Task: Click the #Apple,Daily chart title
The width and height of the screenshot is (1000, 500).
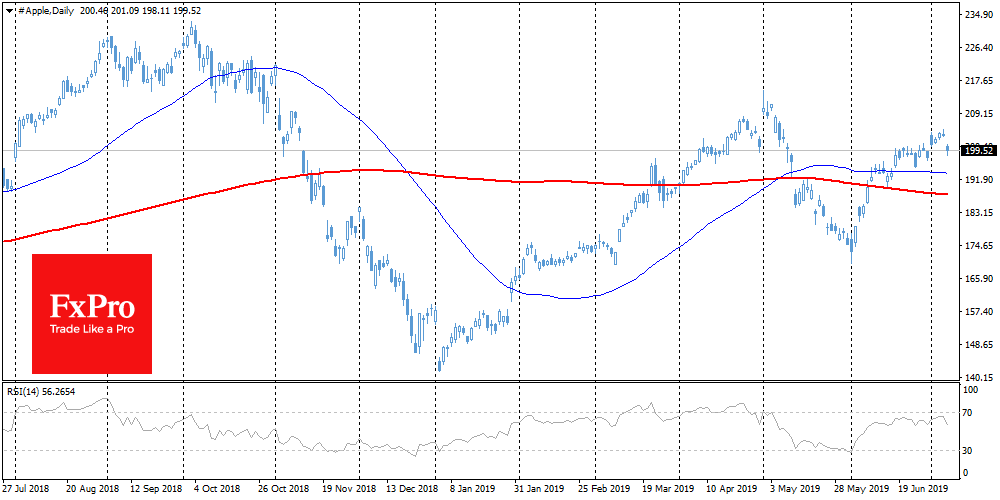Action: 44,9
